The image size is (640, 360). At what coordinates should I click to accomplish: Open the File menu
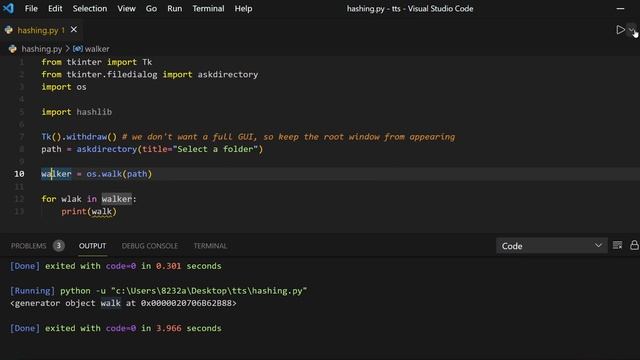point(31,9)
